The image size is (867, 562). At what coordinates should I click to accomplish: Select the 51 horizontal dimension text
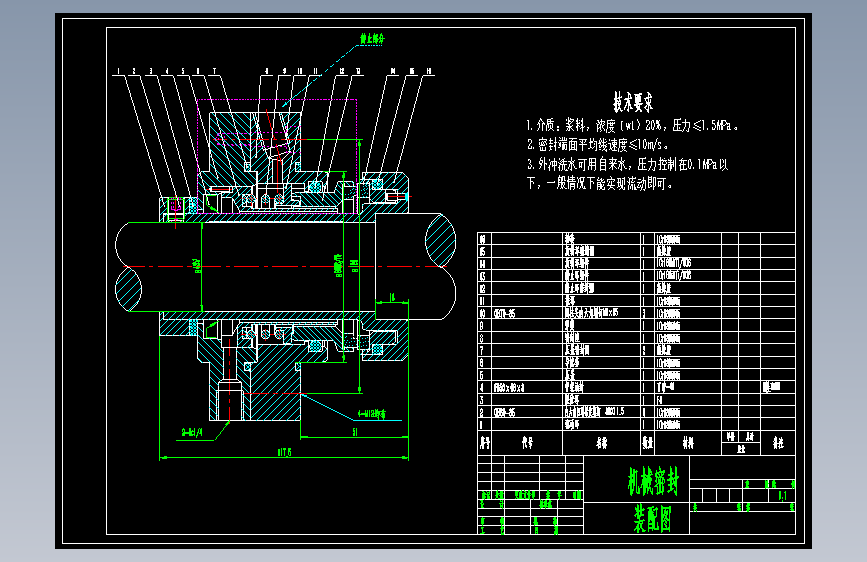[355, 432]
